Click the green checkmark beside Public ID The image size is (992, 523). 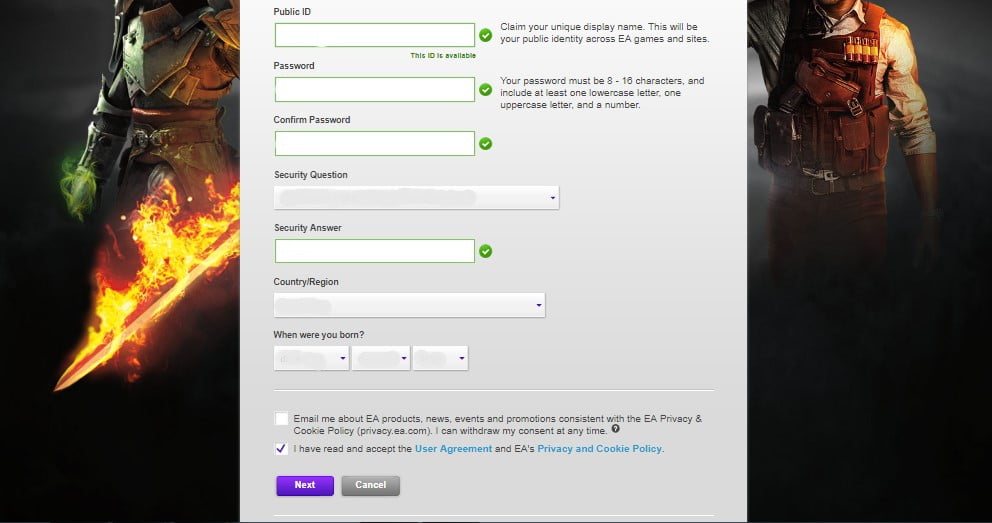(485, 35)
